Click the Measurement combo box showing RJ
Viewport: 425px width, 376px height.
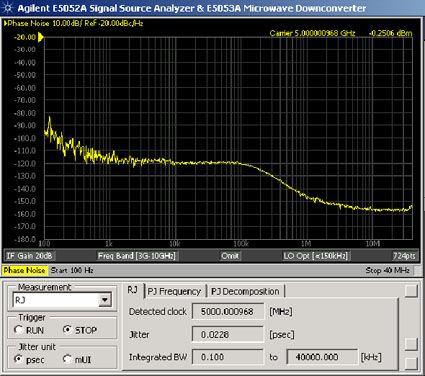[x=62, y=300]
